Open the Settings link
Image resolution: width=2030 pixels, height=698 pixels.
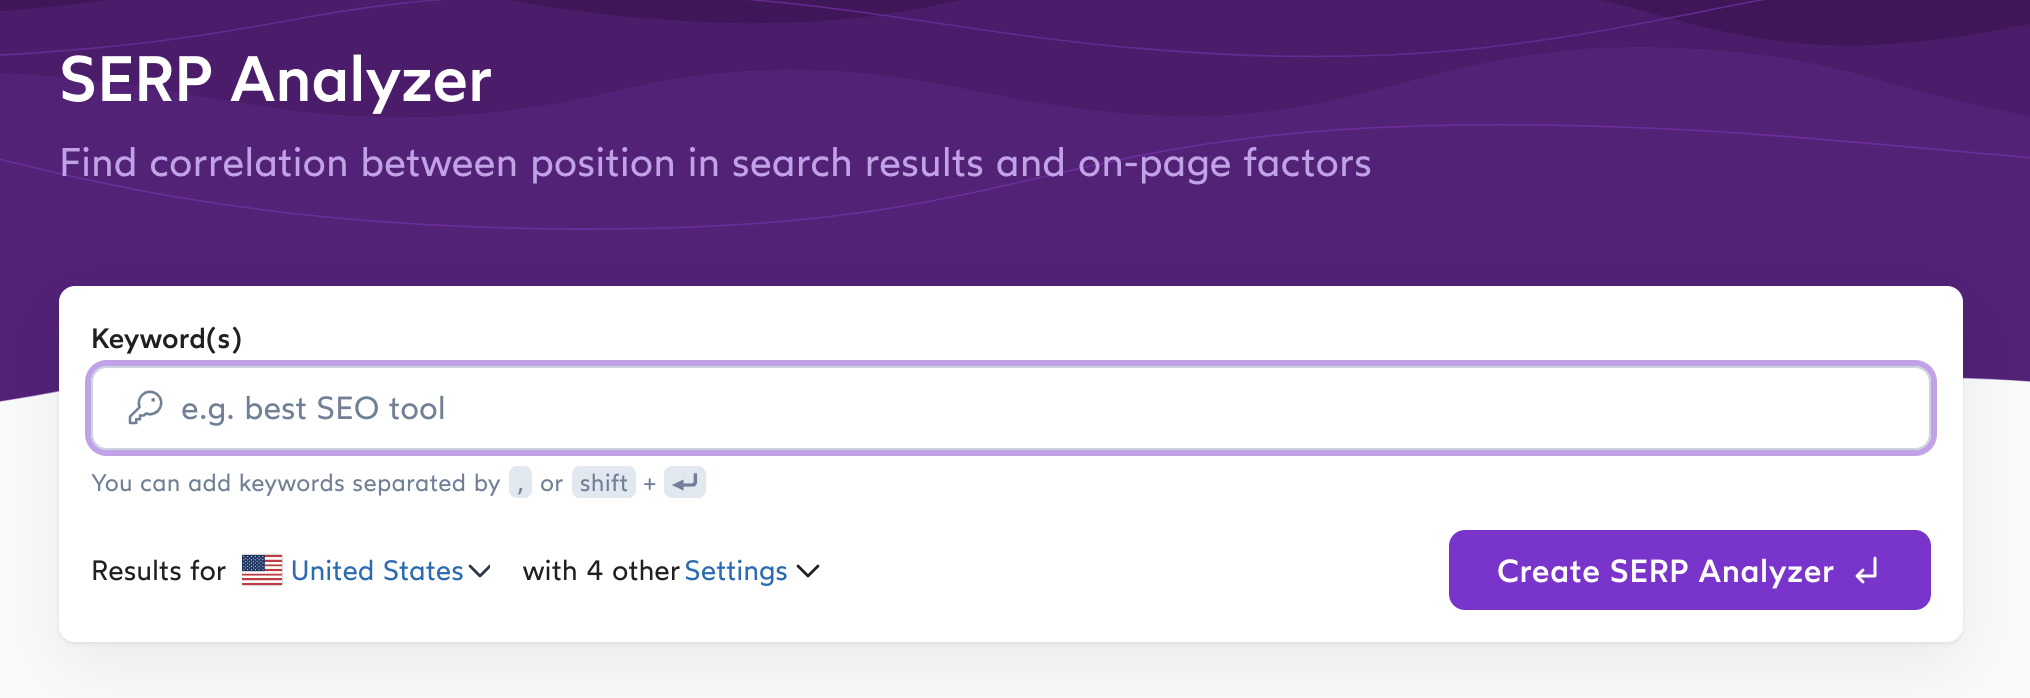tap(736, 571)
